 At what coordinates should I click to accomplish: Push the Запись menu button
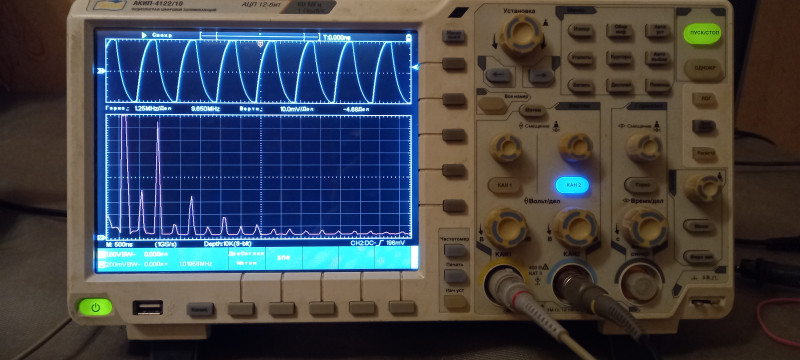coord(581,85)
